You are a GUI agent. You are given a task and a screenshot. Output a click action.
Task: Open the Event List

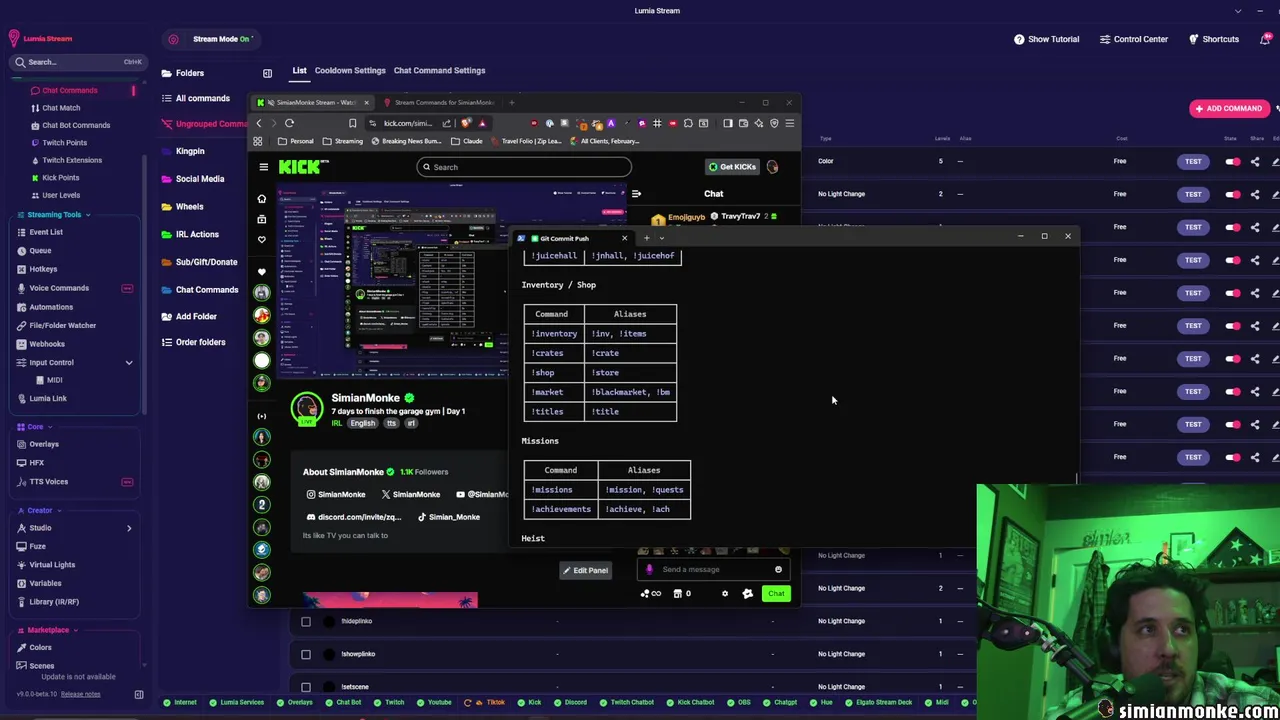45,232
